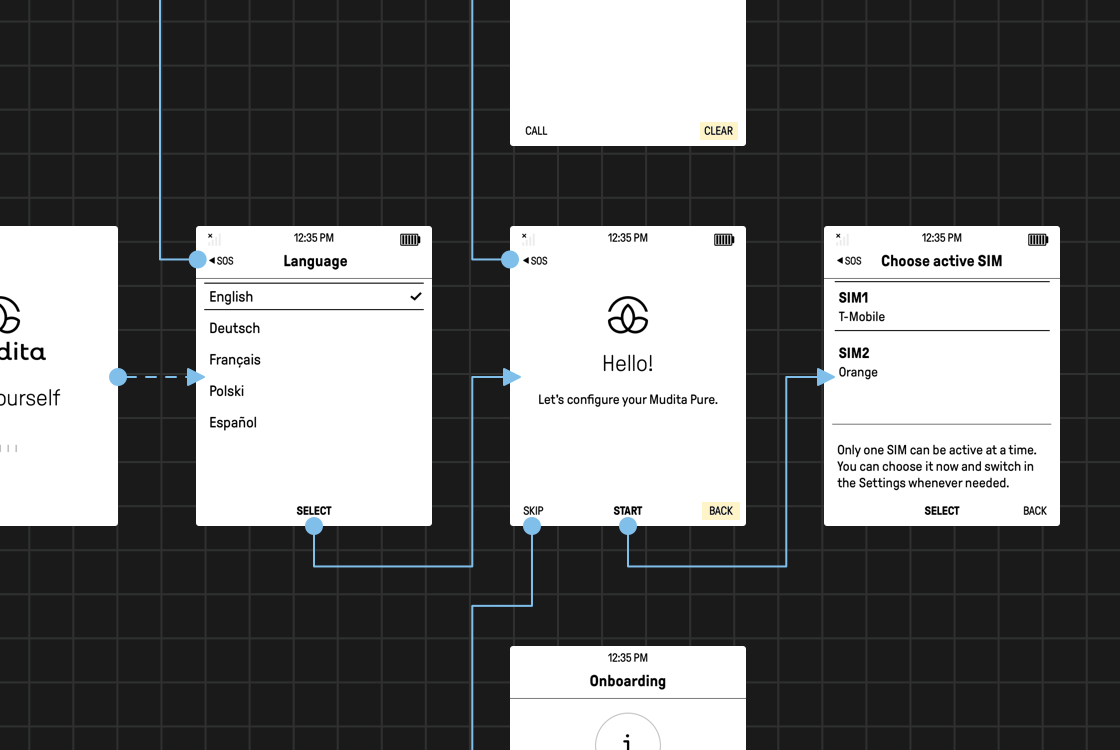This screenshot has height=750, width=1120.
Task: Click signal icon on Hello screen
Action: click(528, 239)
